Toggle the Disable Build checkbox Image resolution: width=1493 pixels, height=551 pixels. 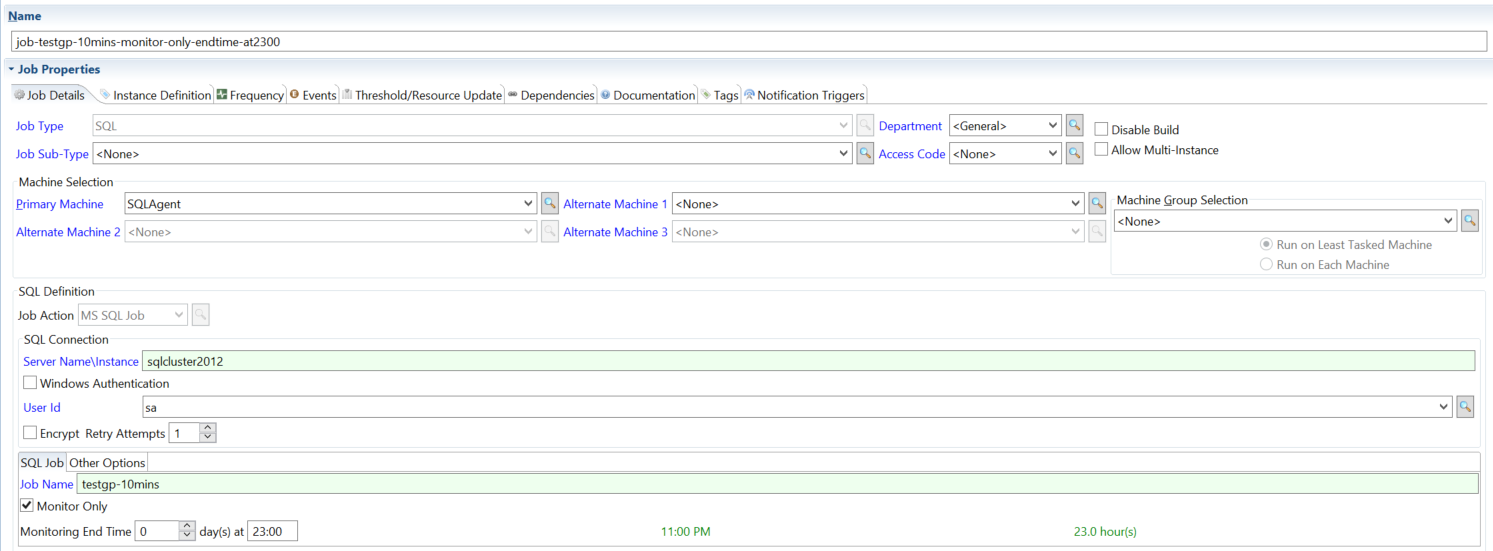(x=1101, y=129)
